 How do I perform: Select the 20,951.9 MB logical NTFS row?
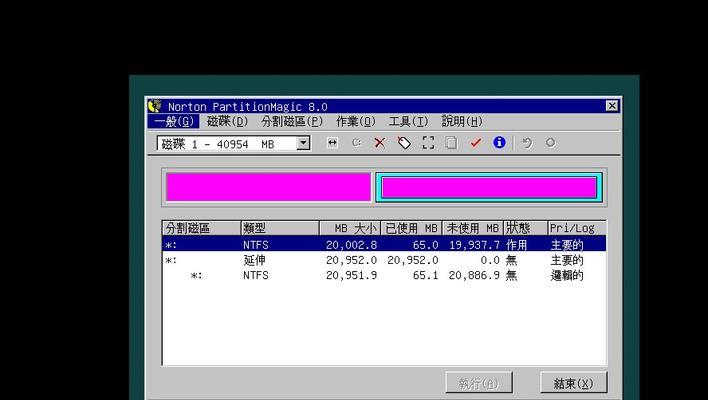[384, 275]
